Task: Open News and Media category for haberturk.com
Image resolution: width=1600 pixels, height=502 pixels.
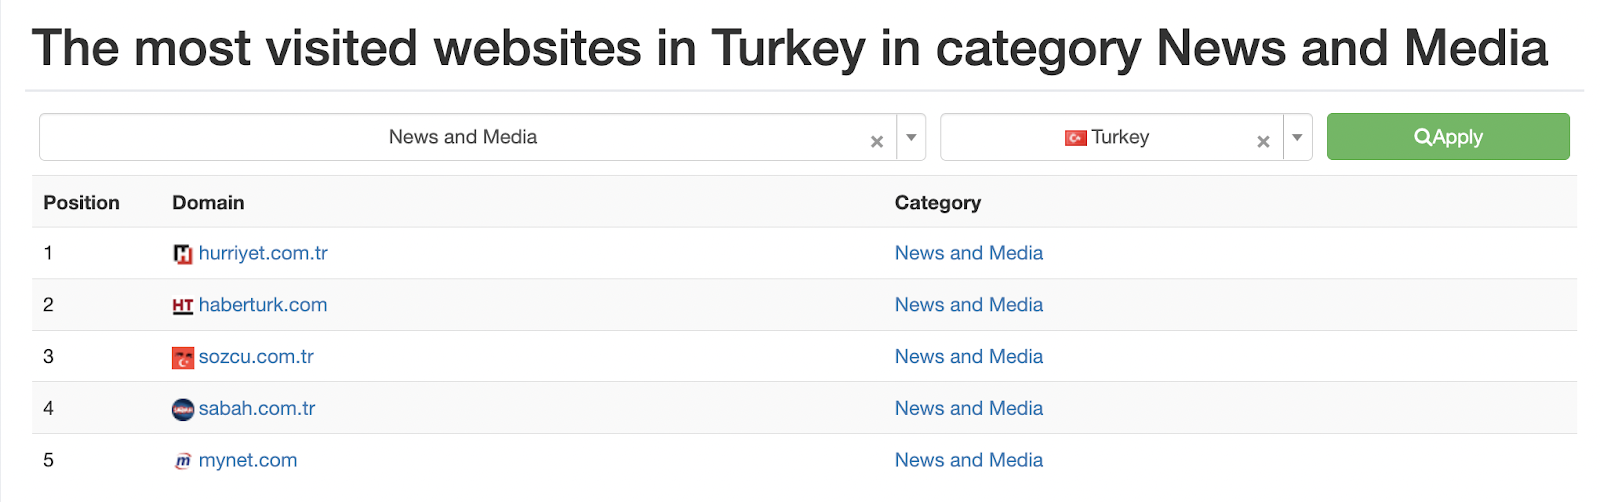Action: pyautogui.click(x=969, y=305)
